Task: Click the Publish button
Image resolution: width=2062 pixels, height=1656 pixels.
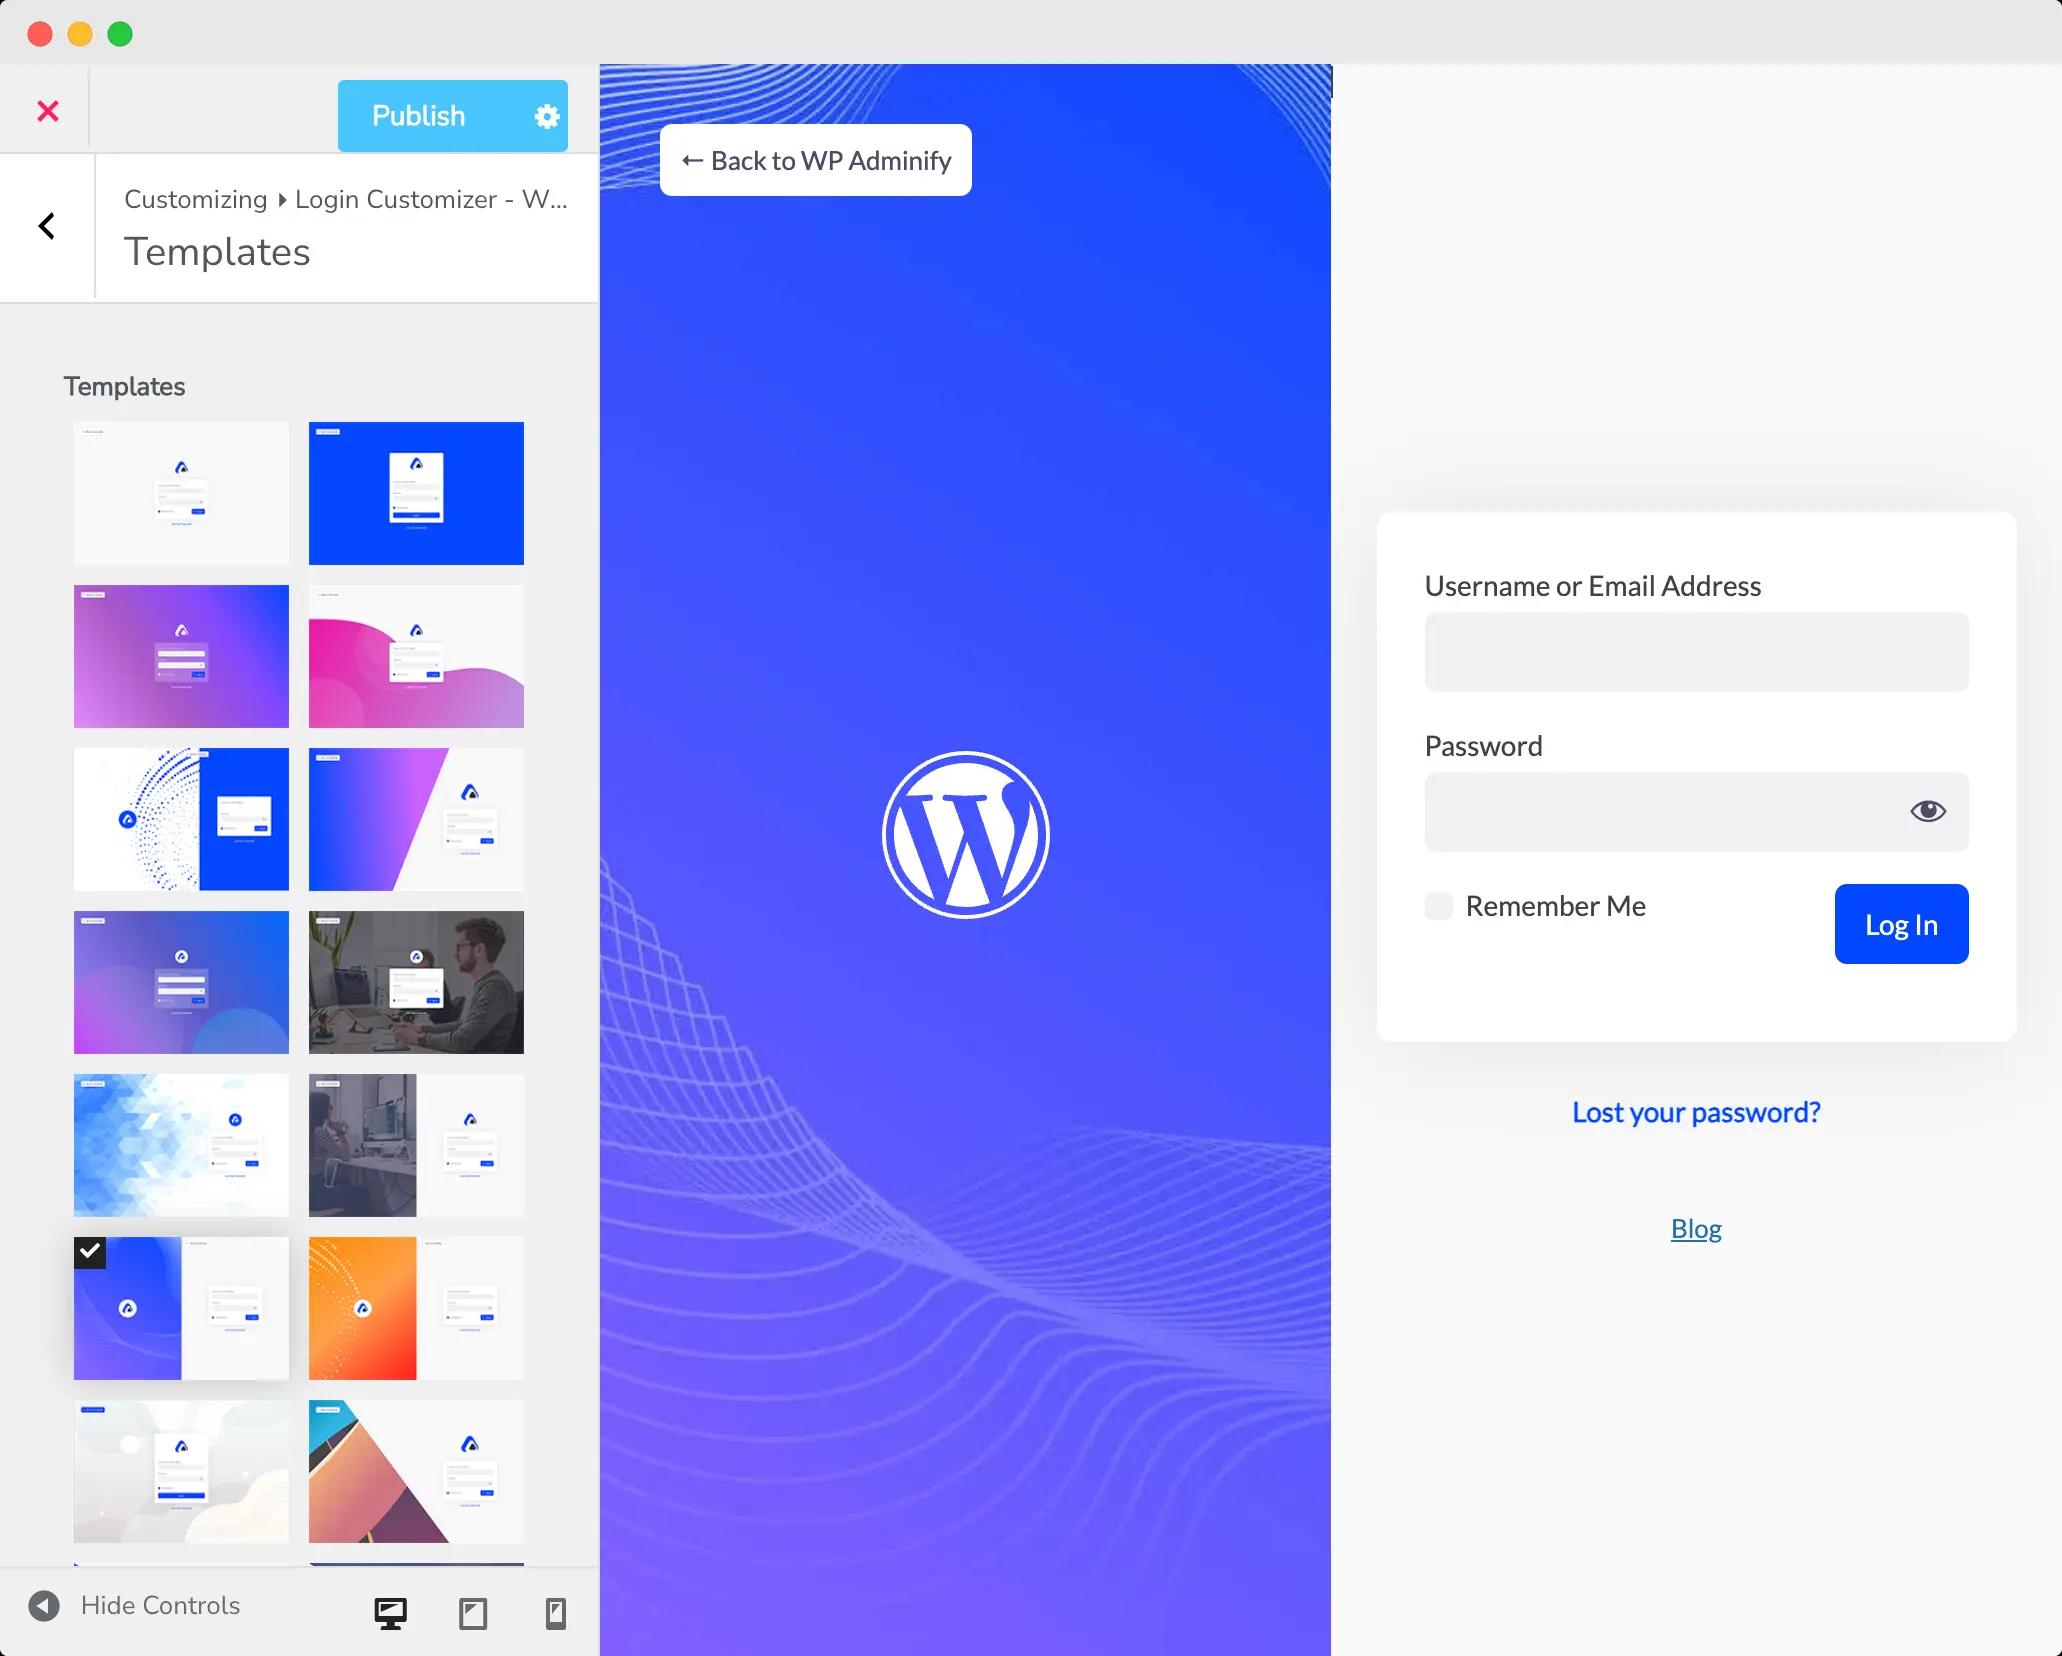Action: point(419,116)
